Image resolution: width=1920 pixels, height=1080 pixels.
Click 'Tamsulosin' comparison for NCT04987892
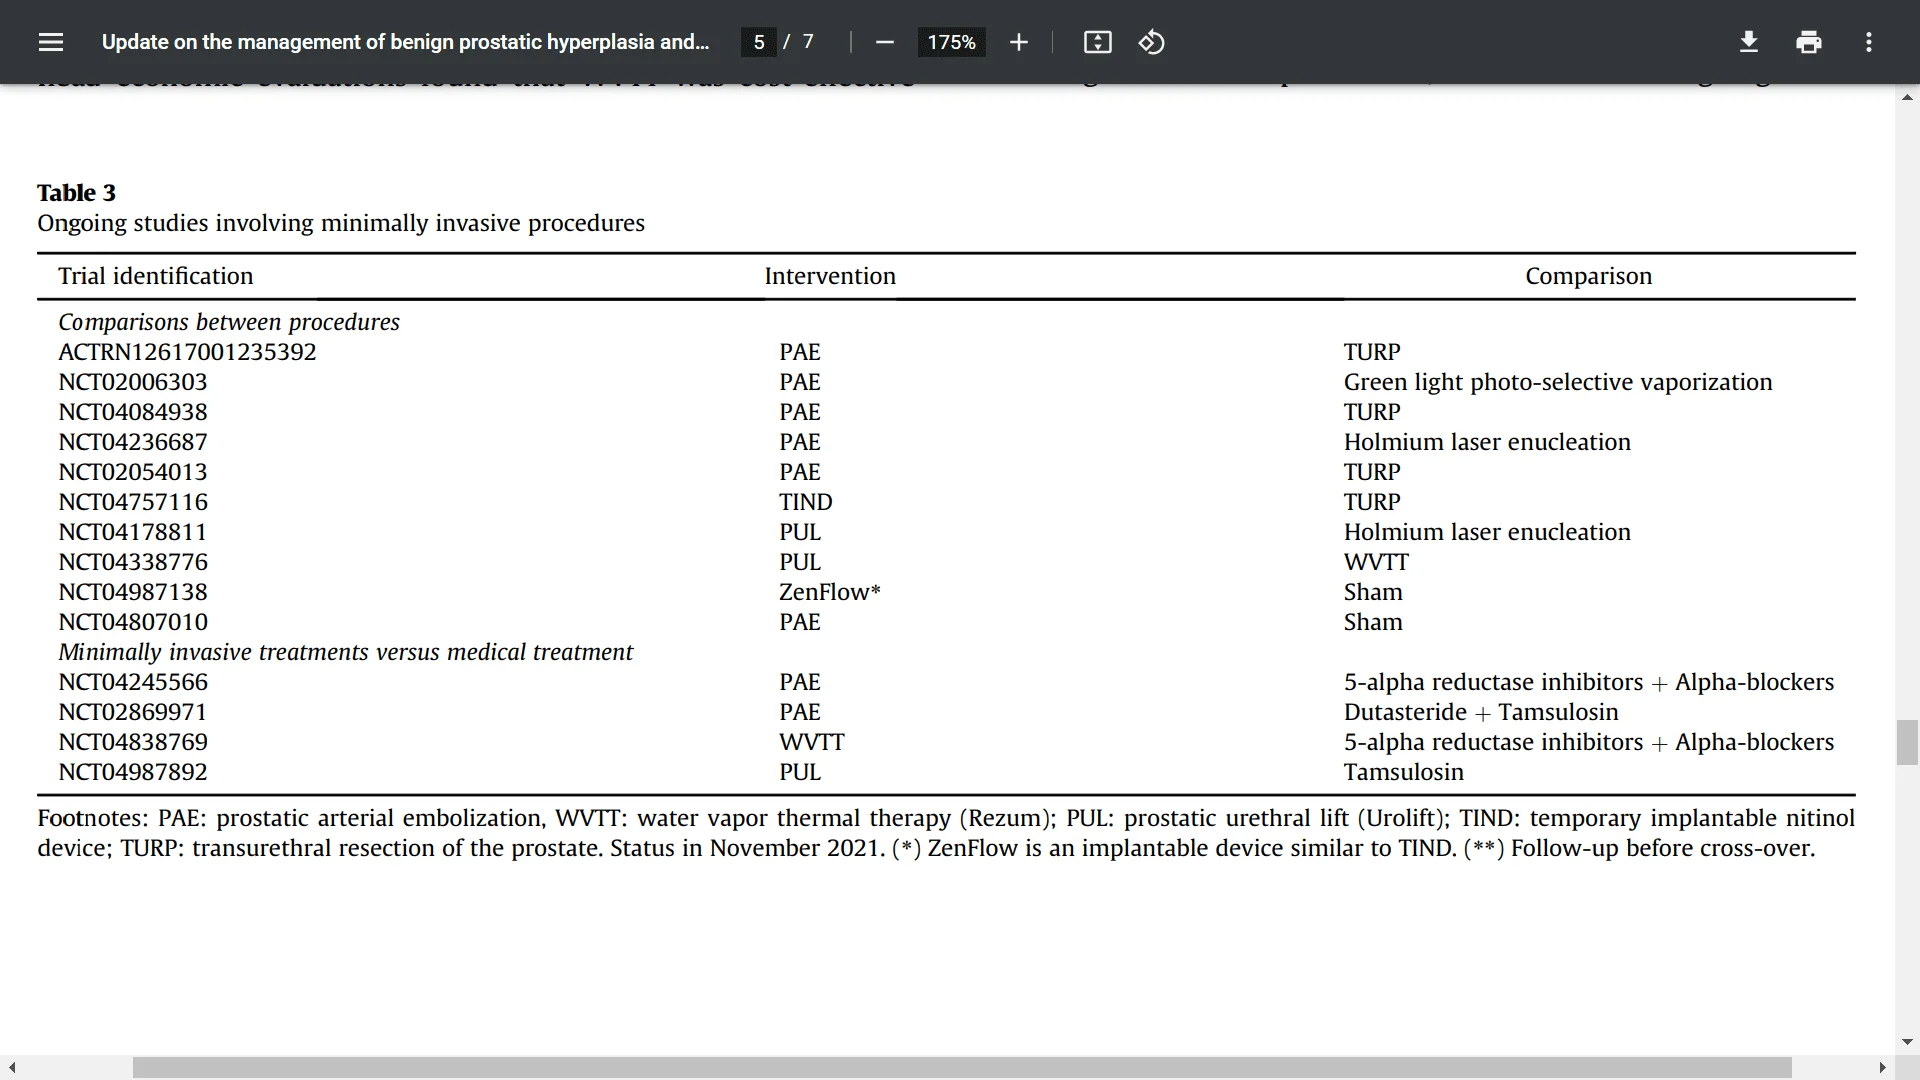tap(1404, 772)
